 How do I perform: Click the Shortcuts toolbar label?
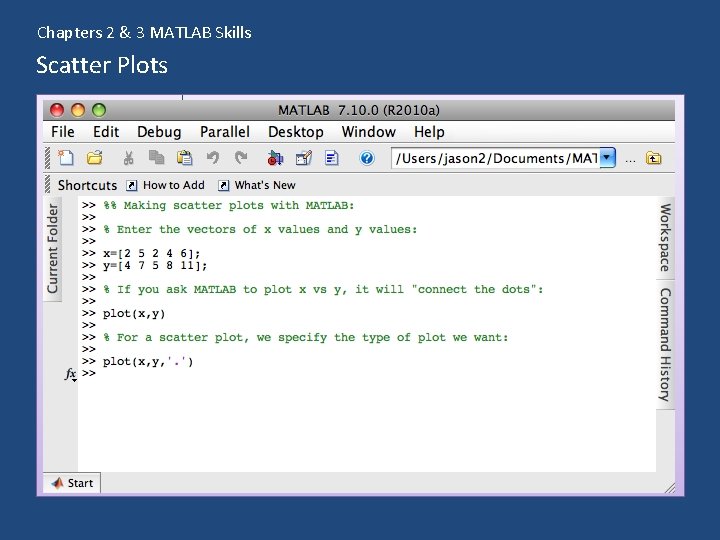[x=87, y=185]
